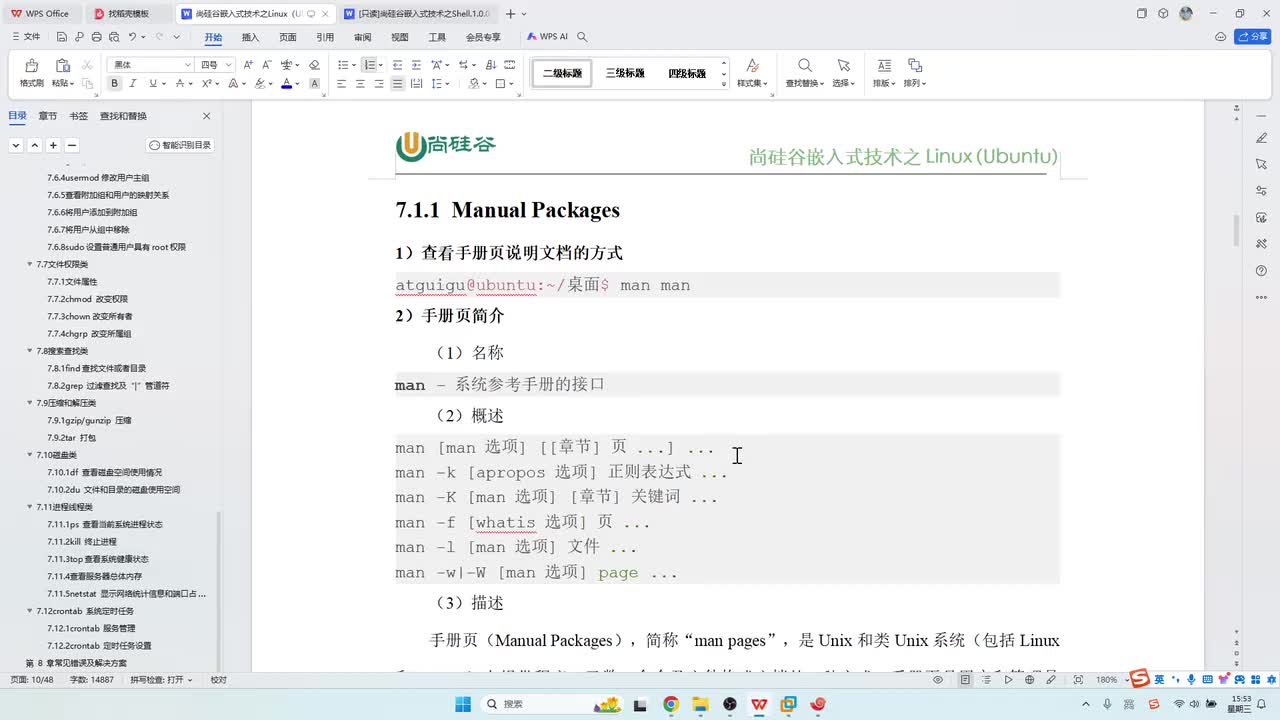1280x720 pixels.
Task: Click the bulleted list icon
Action: tap(341, 64)
